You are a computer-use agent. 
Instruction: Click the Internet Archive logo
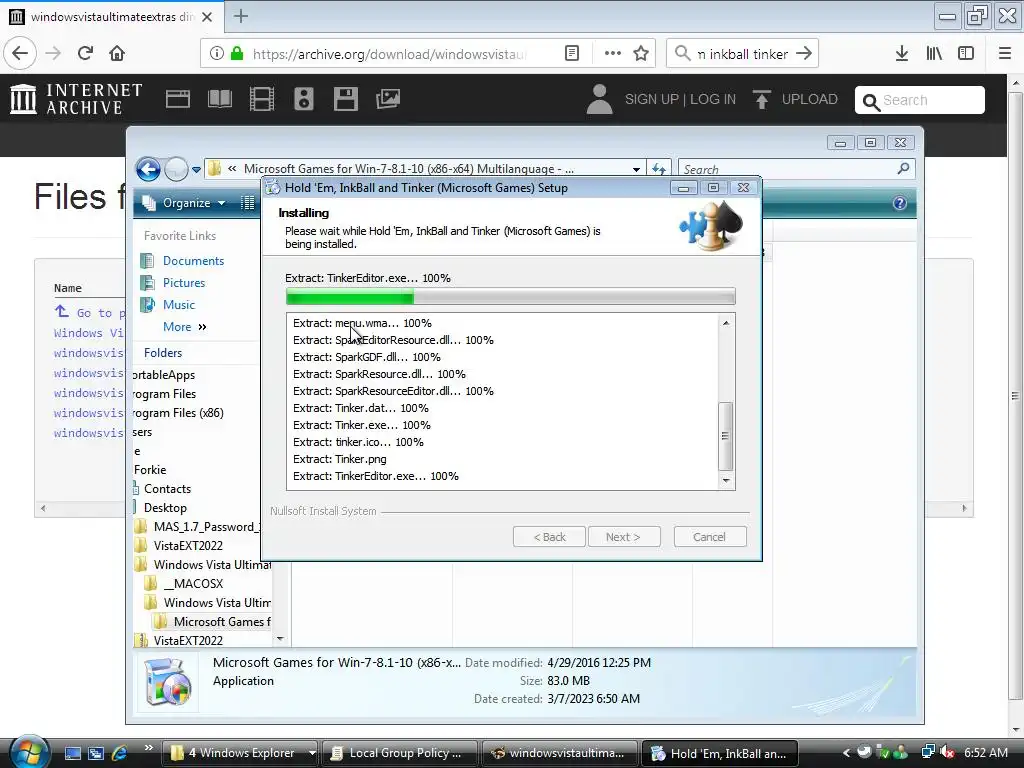pyautogui.click(x=76, y=99)
